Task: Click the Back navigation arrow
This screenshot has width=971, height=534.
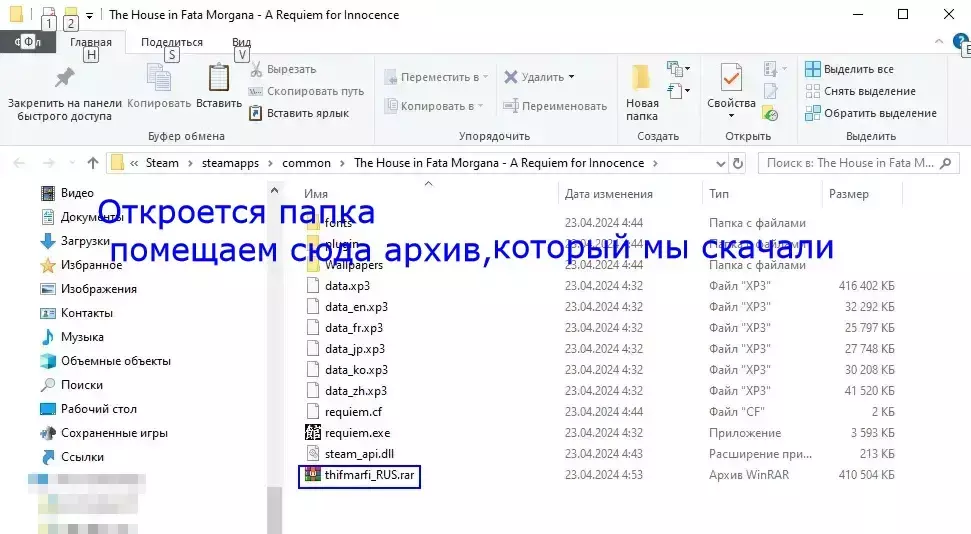Action: (x=19, y=163)
